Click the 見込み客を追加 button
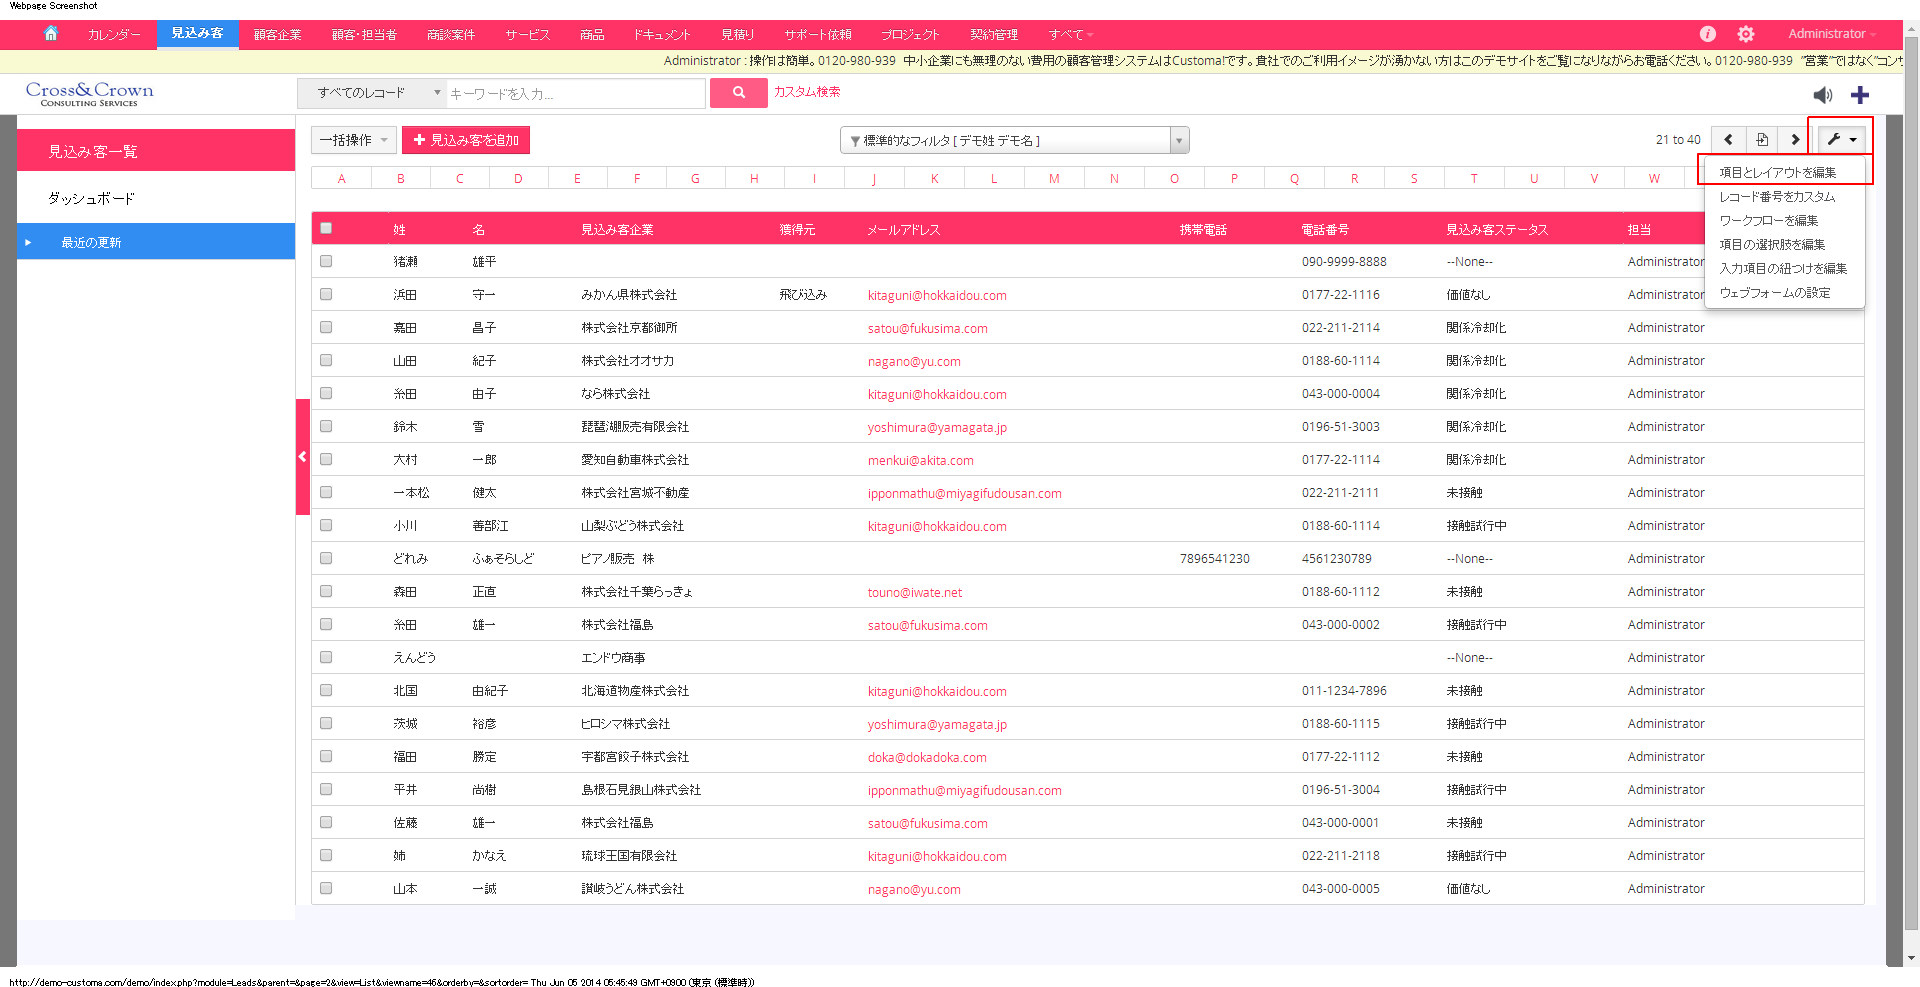The height and width of the screenshot is (987, 1920). (x=466, y=140)
